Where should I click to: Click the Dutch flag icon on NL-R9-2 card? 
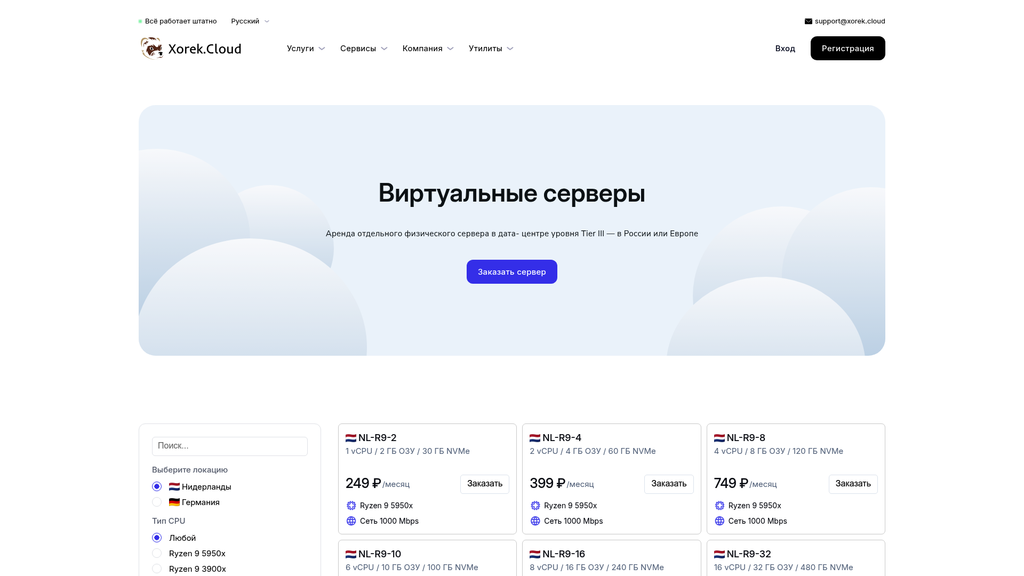point(352,436)
